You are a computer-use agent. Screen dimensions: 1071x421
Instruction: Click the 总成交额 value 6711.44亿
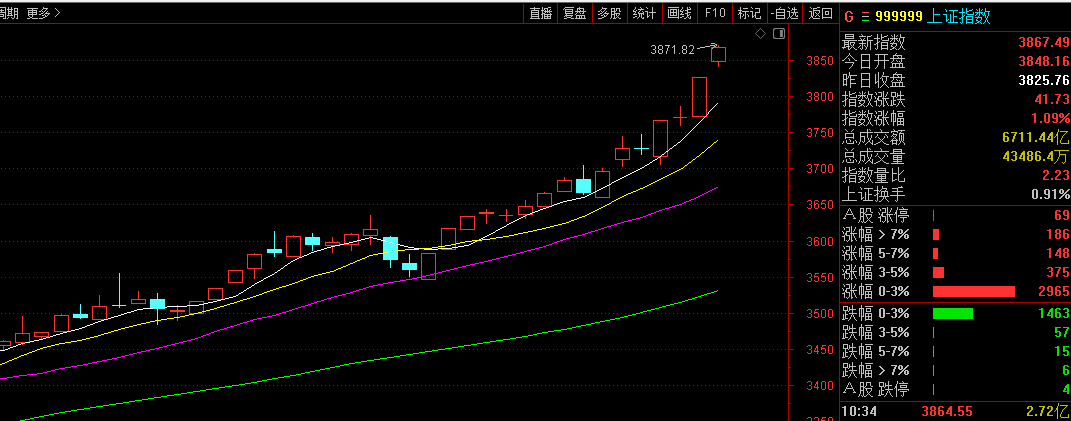[1036, 137]
